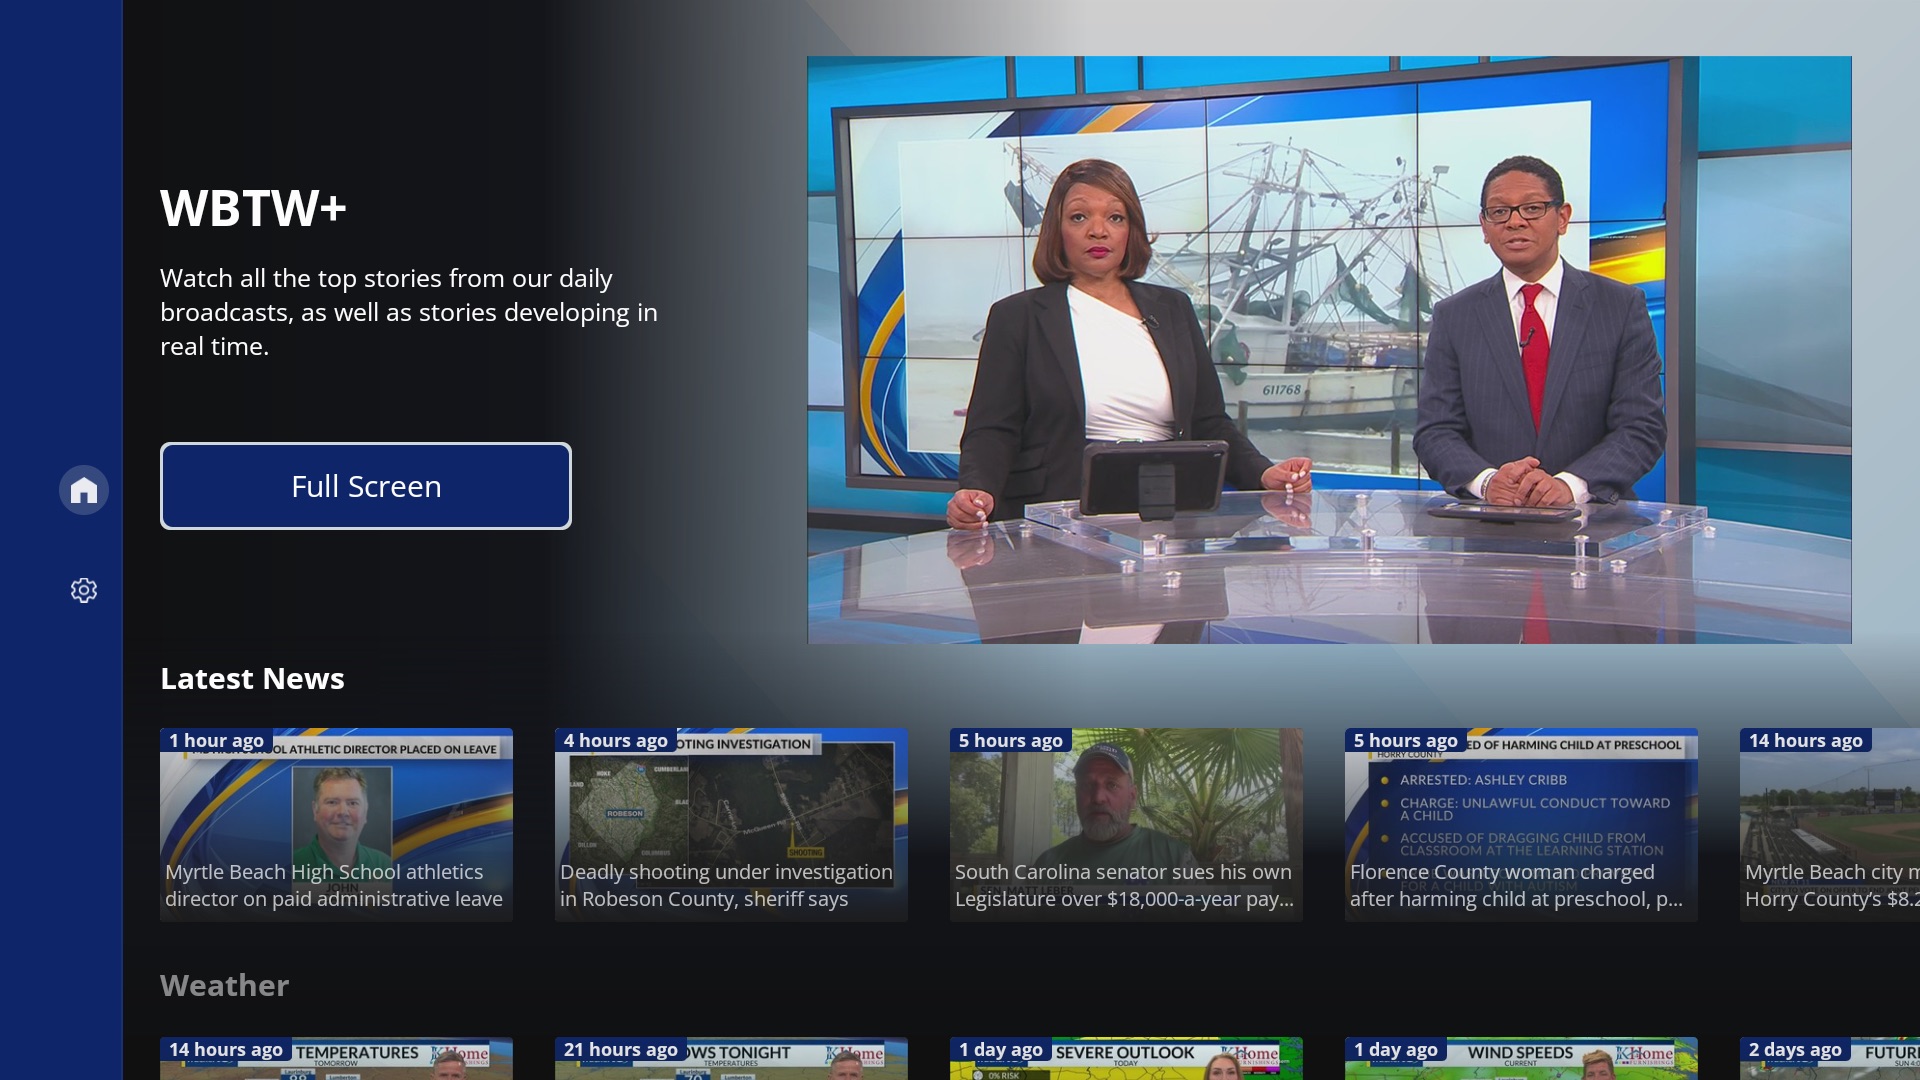Open the Myrtle Beach city 14 hours ago story

1830,825
